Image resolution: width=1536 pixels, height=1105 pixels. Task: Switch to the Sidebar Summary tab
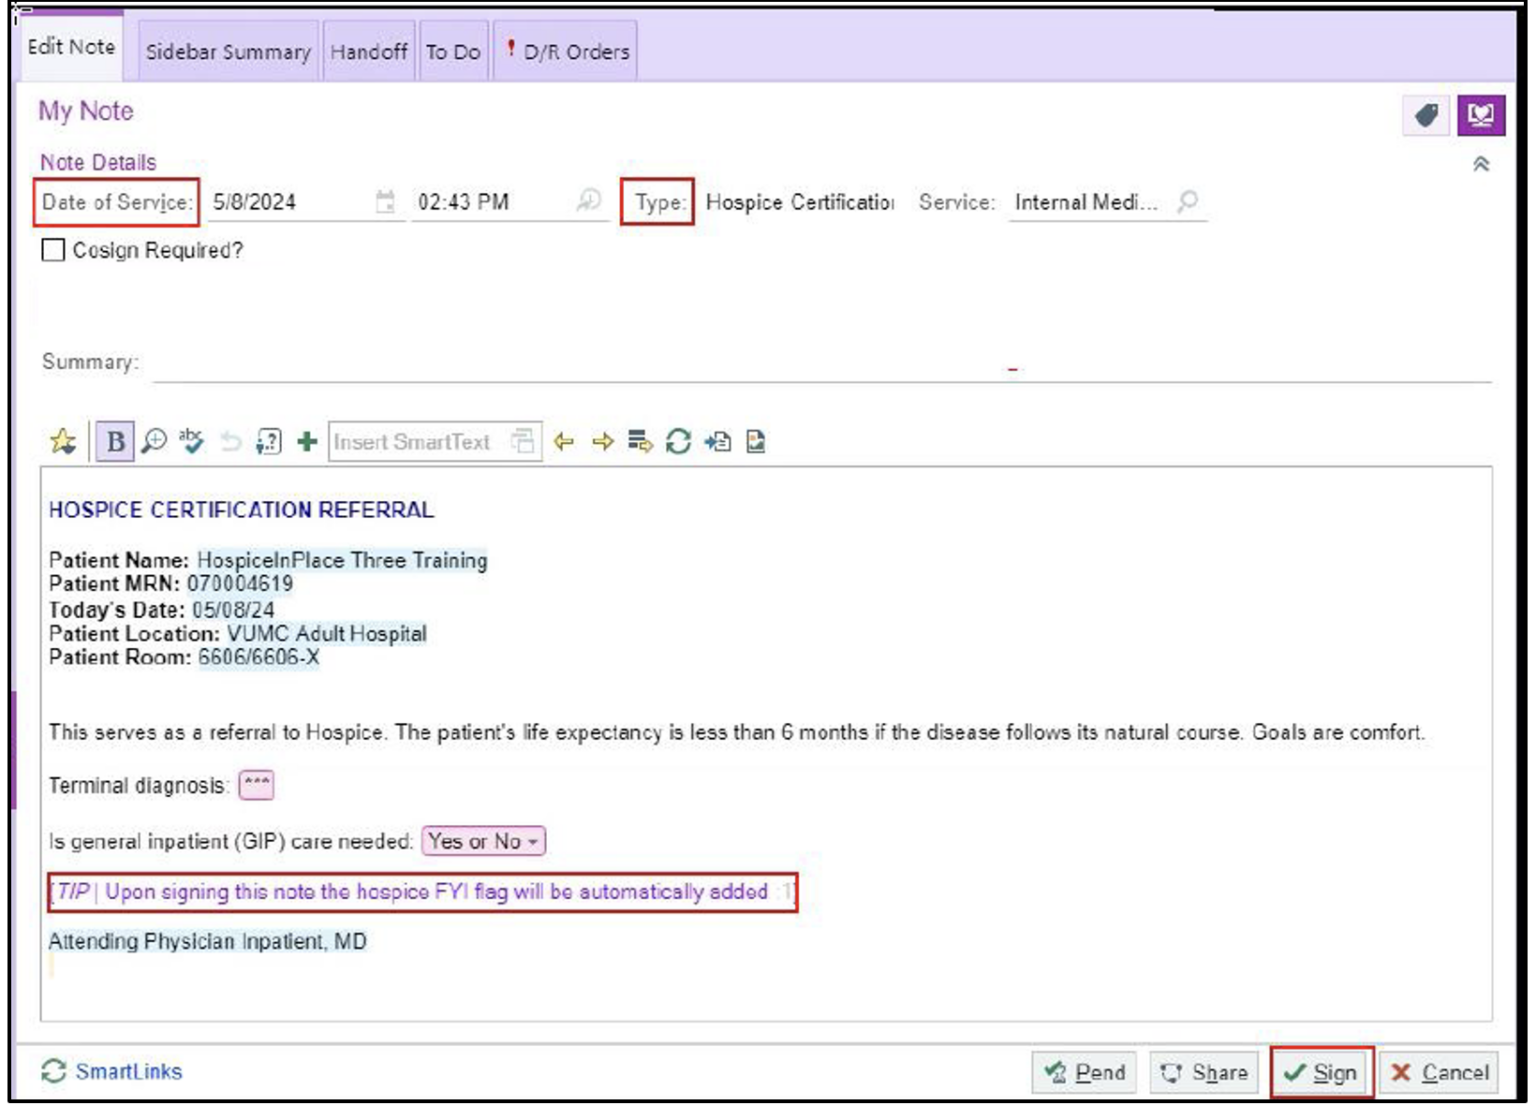pyautogui.click(x=228, y=52)
